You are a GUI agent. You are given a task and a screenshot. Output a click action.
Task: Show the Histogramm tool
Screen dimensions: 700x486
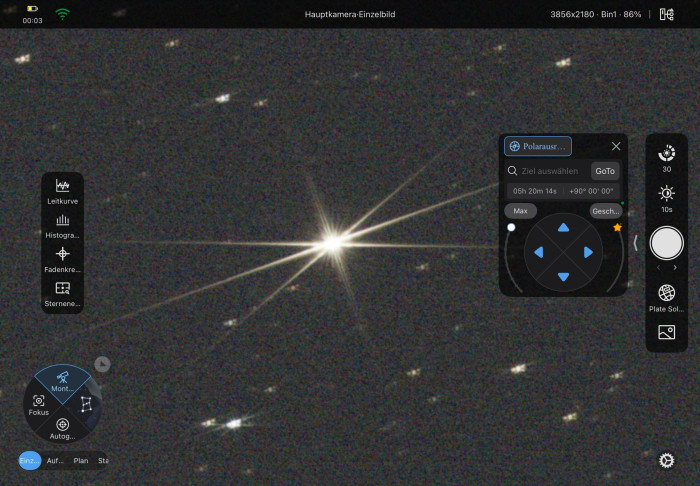62,226
